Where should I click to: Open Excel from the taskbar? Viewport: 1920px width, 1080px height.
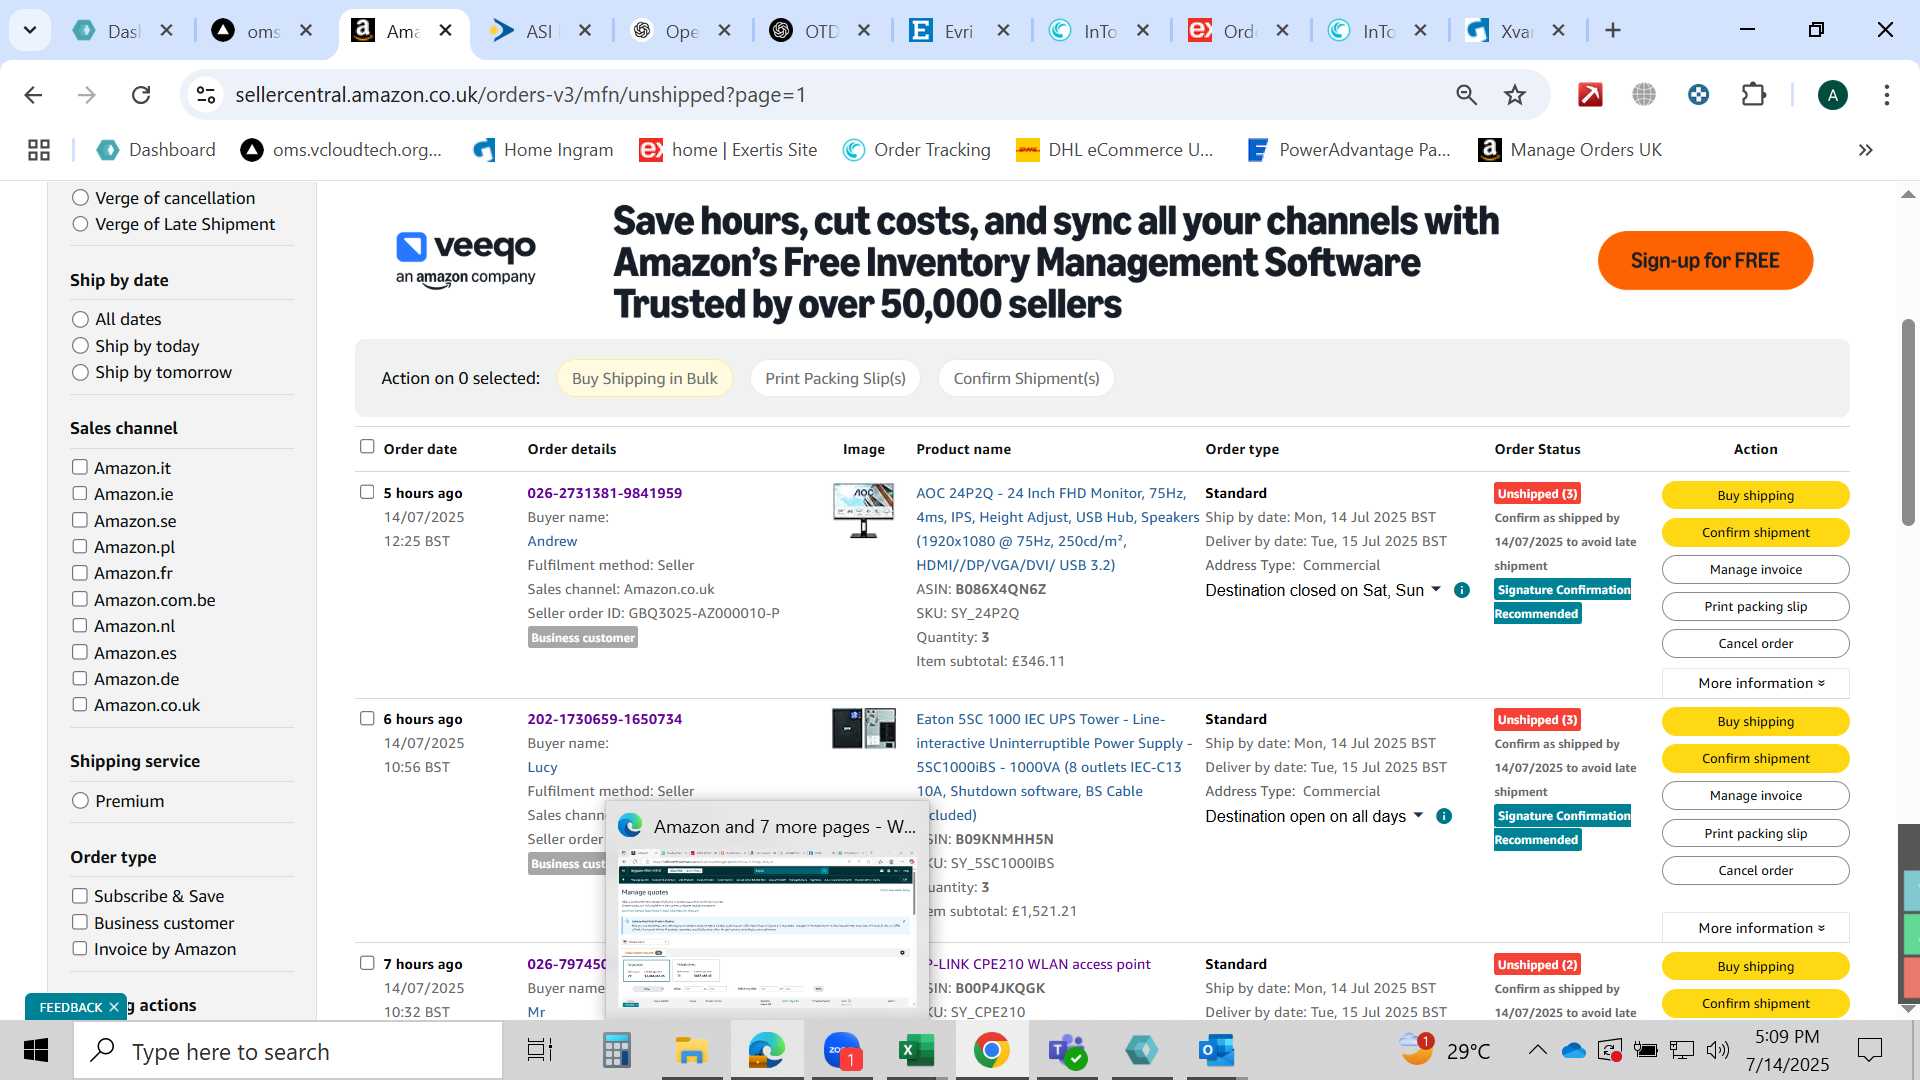[x=916, y=1051]
